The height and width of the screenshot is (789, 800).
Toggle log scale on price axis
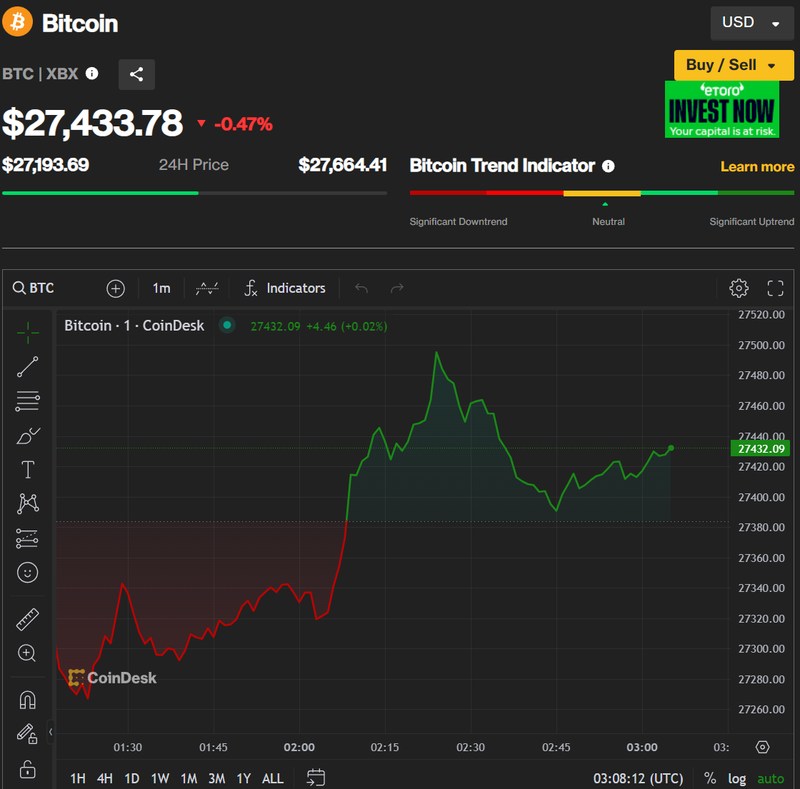point(737,778)
